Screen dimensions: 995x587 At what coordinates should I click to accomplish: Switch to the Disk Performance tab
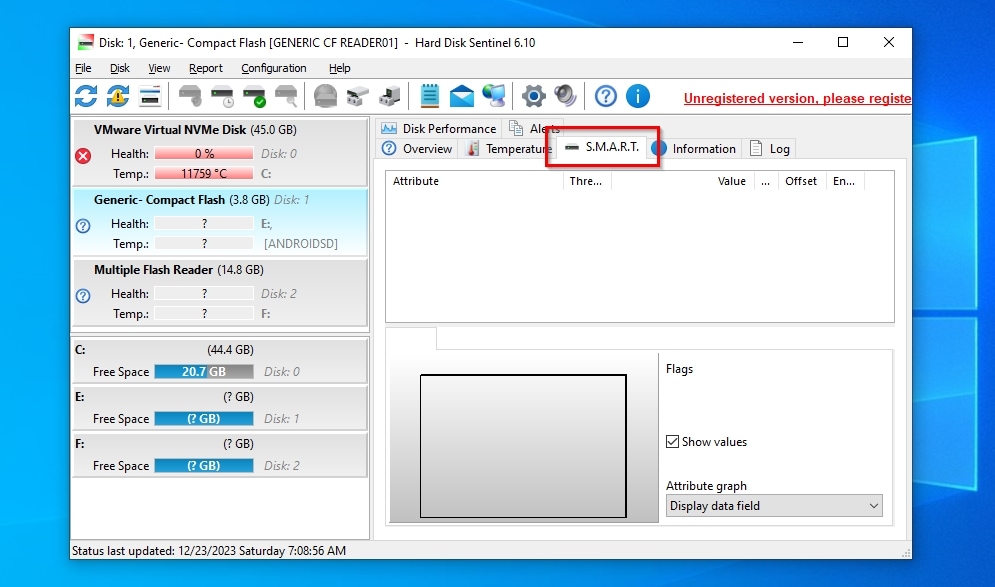[x=439, y=129]
